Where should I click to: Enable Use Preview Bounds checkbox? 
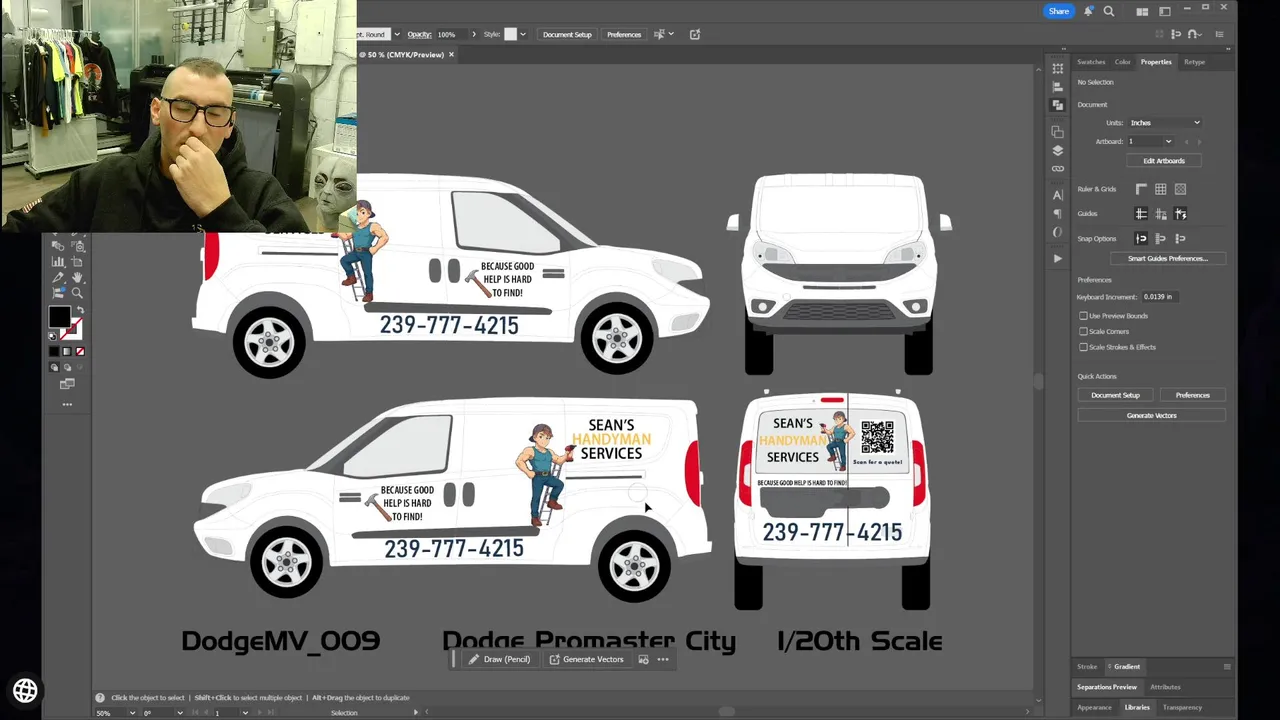[x=1083, y=316]
